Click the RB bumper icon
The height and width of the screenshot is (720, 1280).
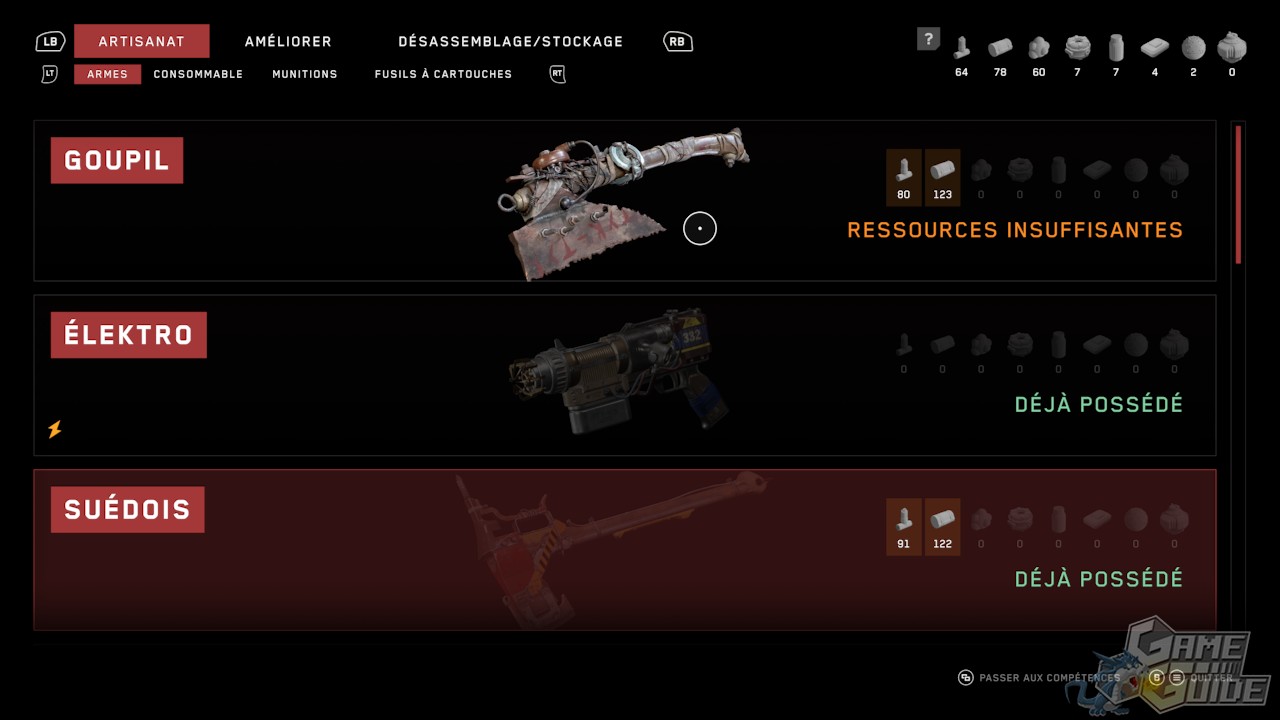[678, 42]
